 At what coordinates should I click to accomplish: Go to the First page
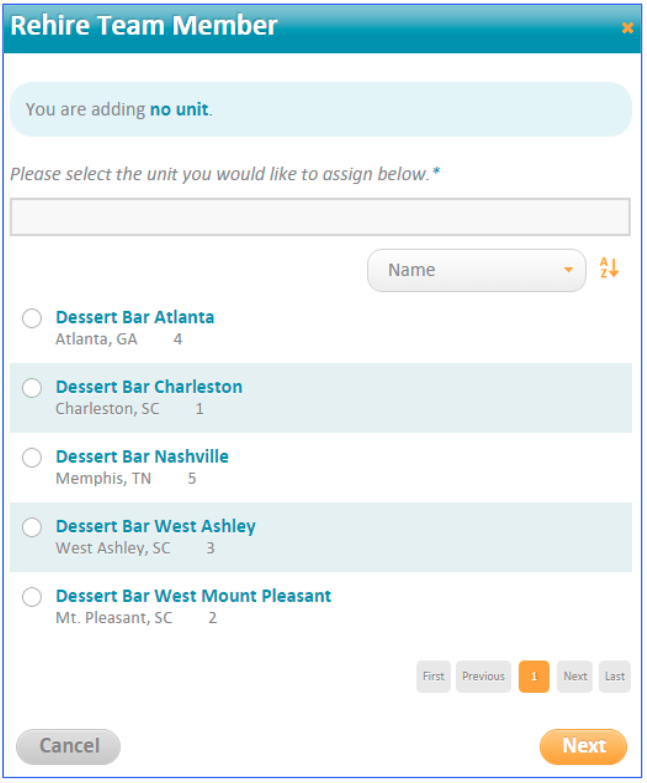pos(433,677)
